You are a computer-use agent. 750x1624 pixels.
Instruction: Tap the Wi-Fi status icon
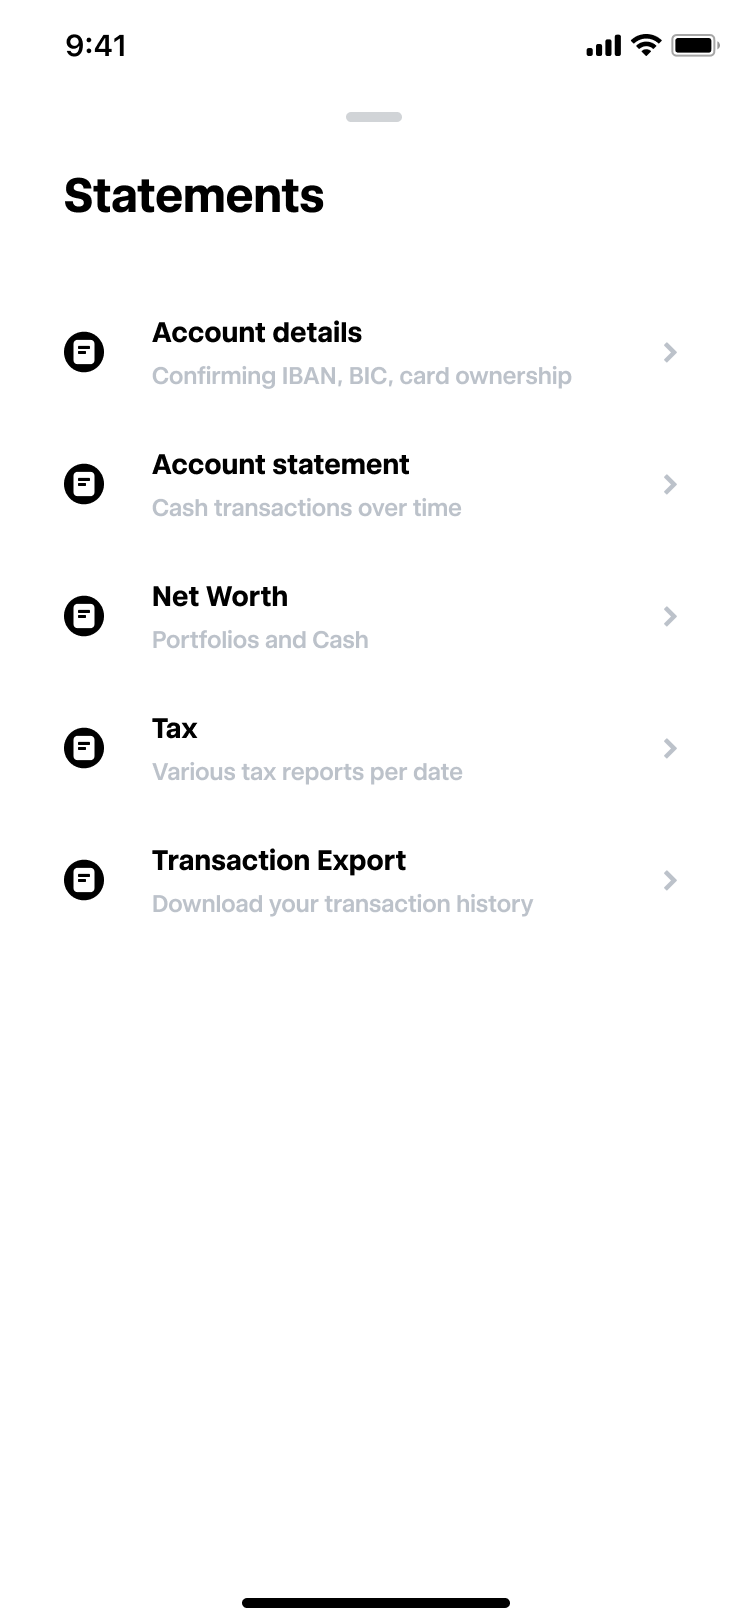click(x=647, y=45)
